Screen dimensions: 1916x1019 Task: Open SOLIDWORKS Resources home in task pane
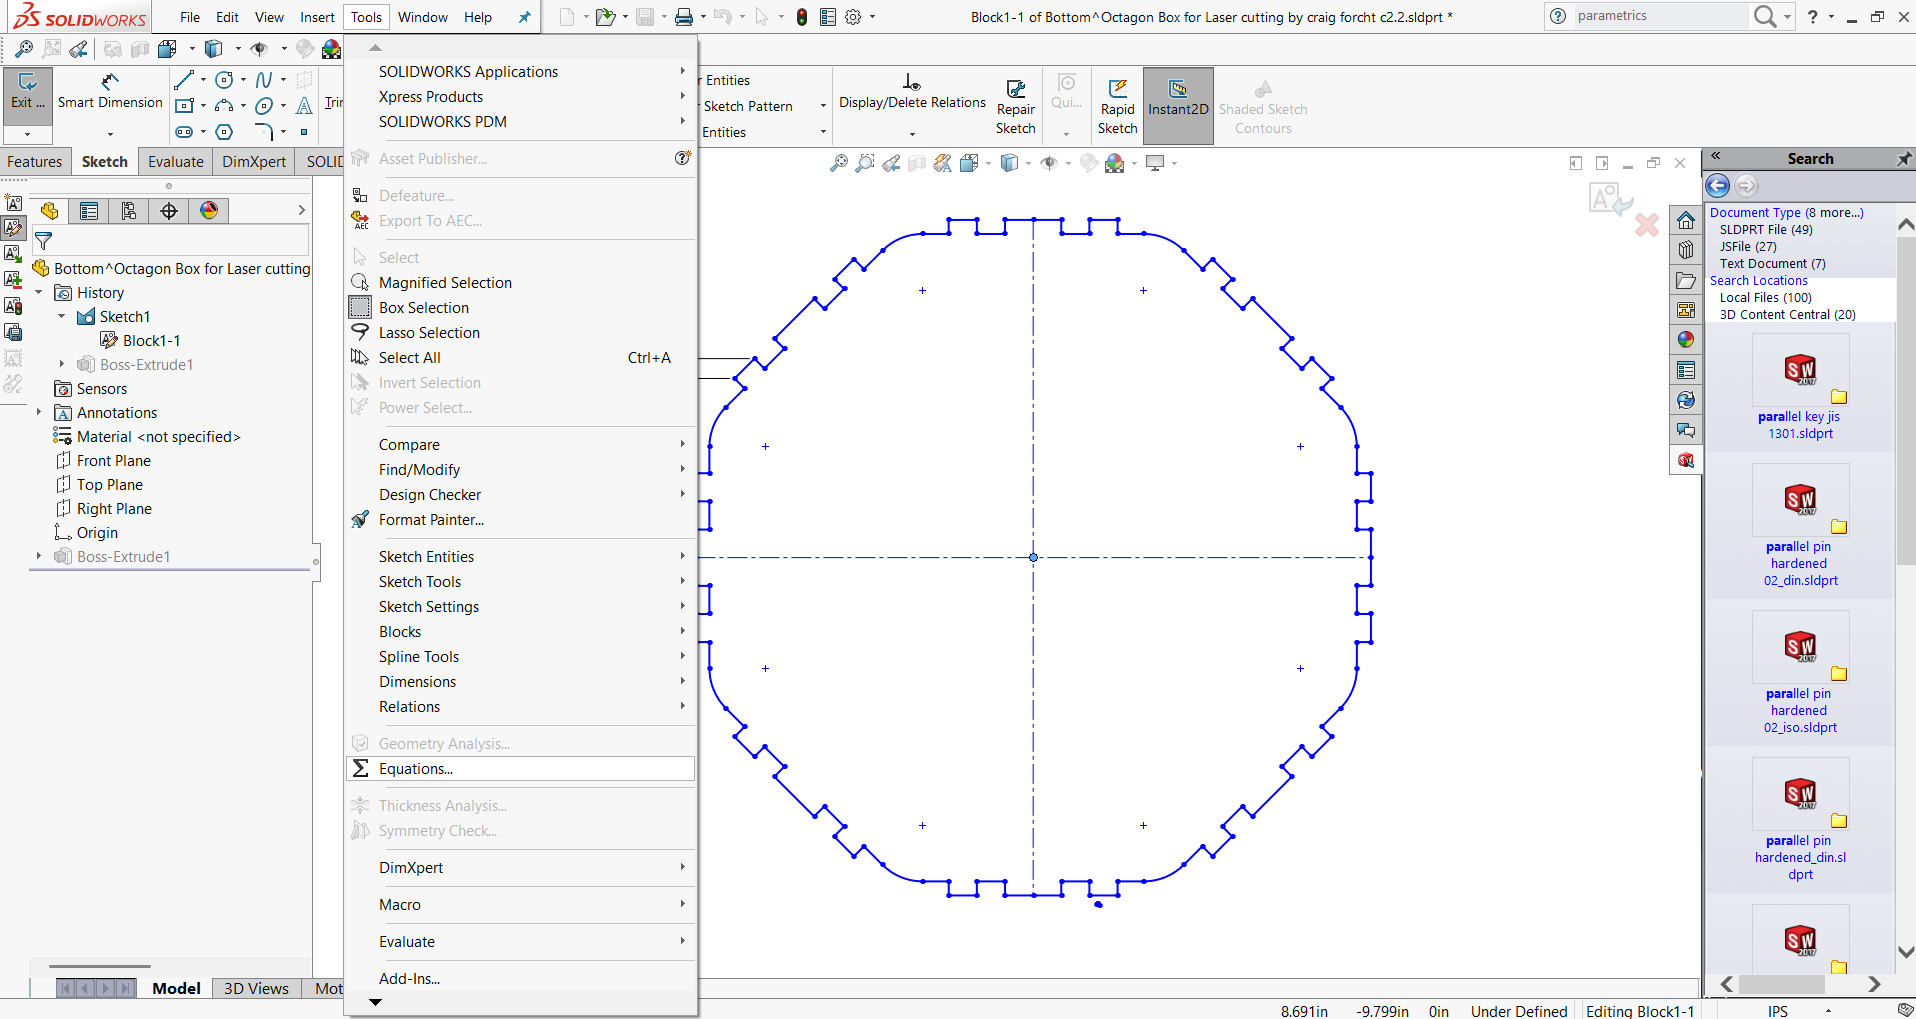1686,221
